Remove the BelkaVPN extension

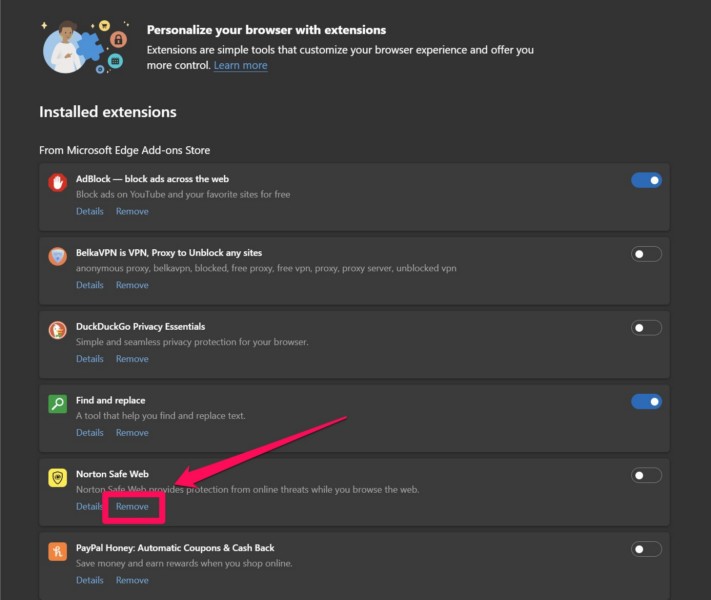pos(132,285)
